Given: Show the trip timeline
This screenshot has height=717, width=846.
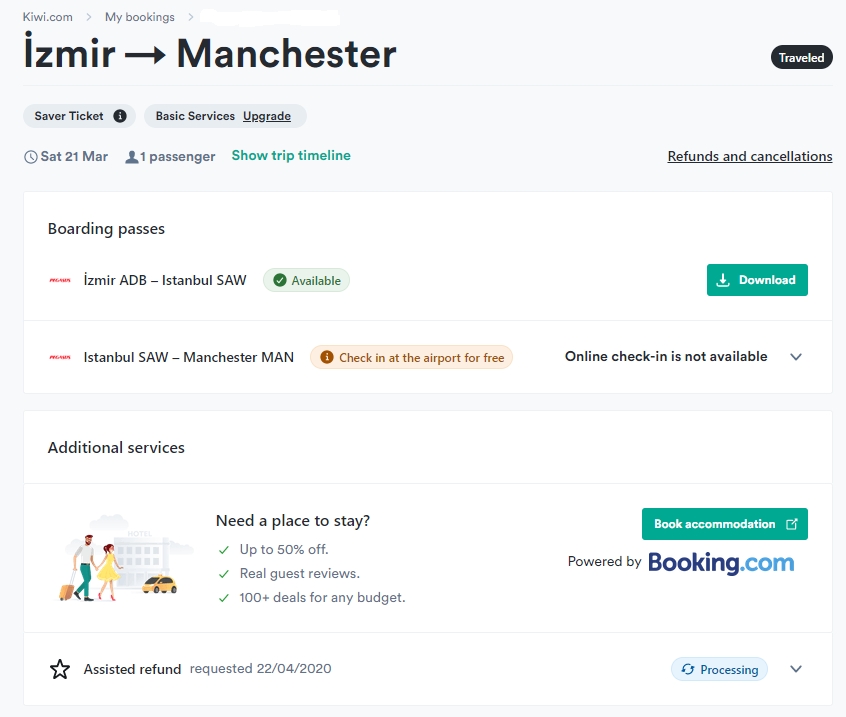Looking at the screenshot, I should tap(290, 156).
